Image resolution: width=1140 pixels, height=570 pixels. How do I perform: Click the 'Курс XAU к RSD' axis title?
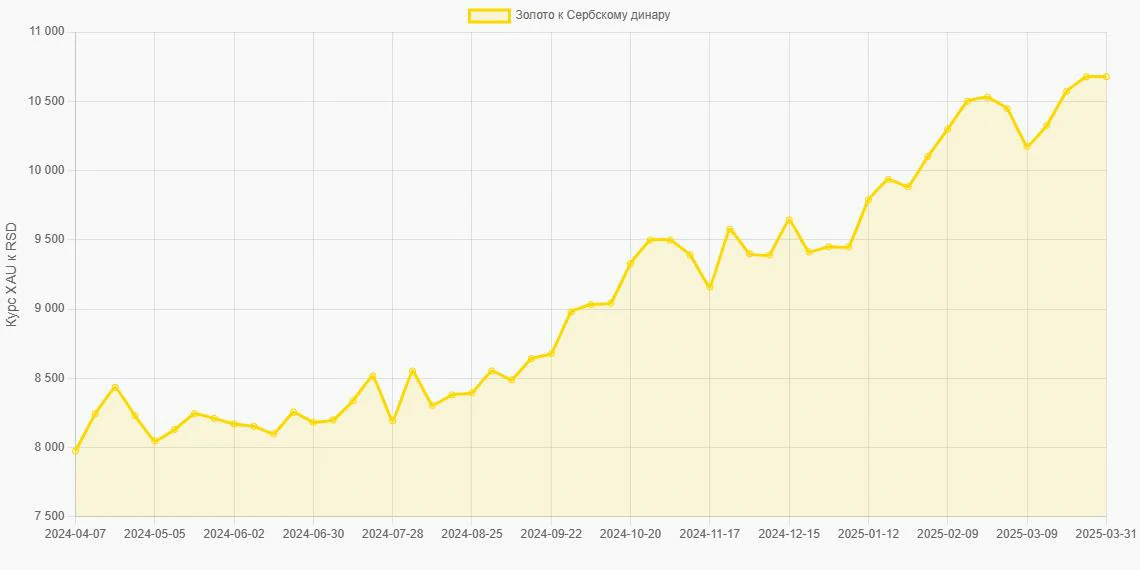coord(12,275)
